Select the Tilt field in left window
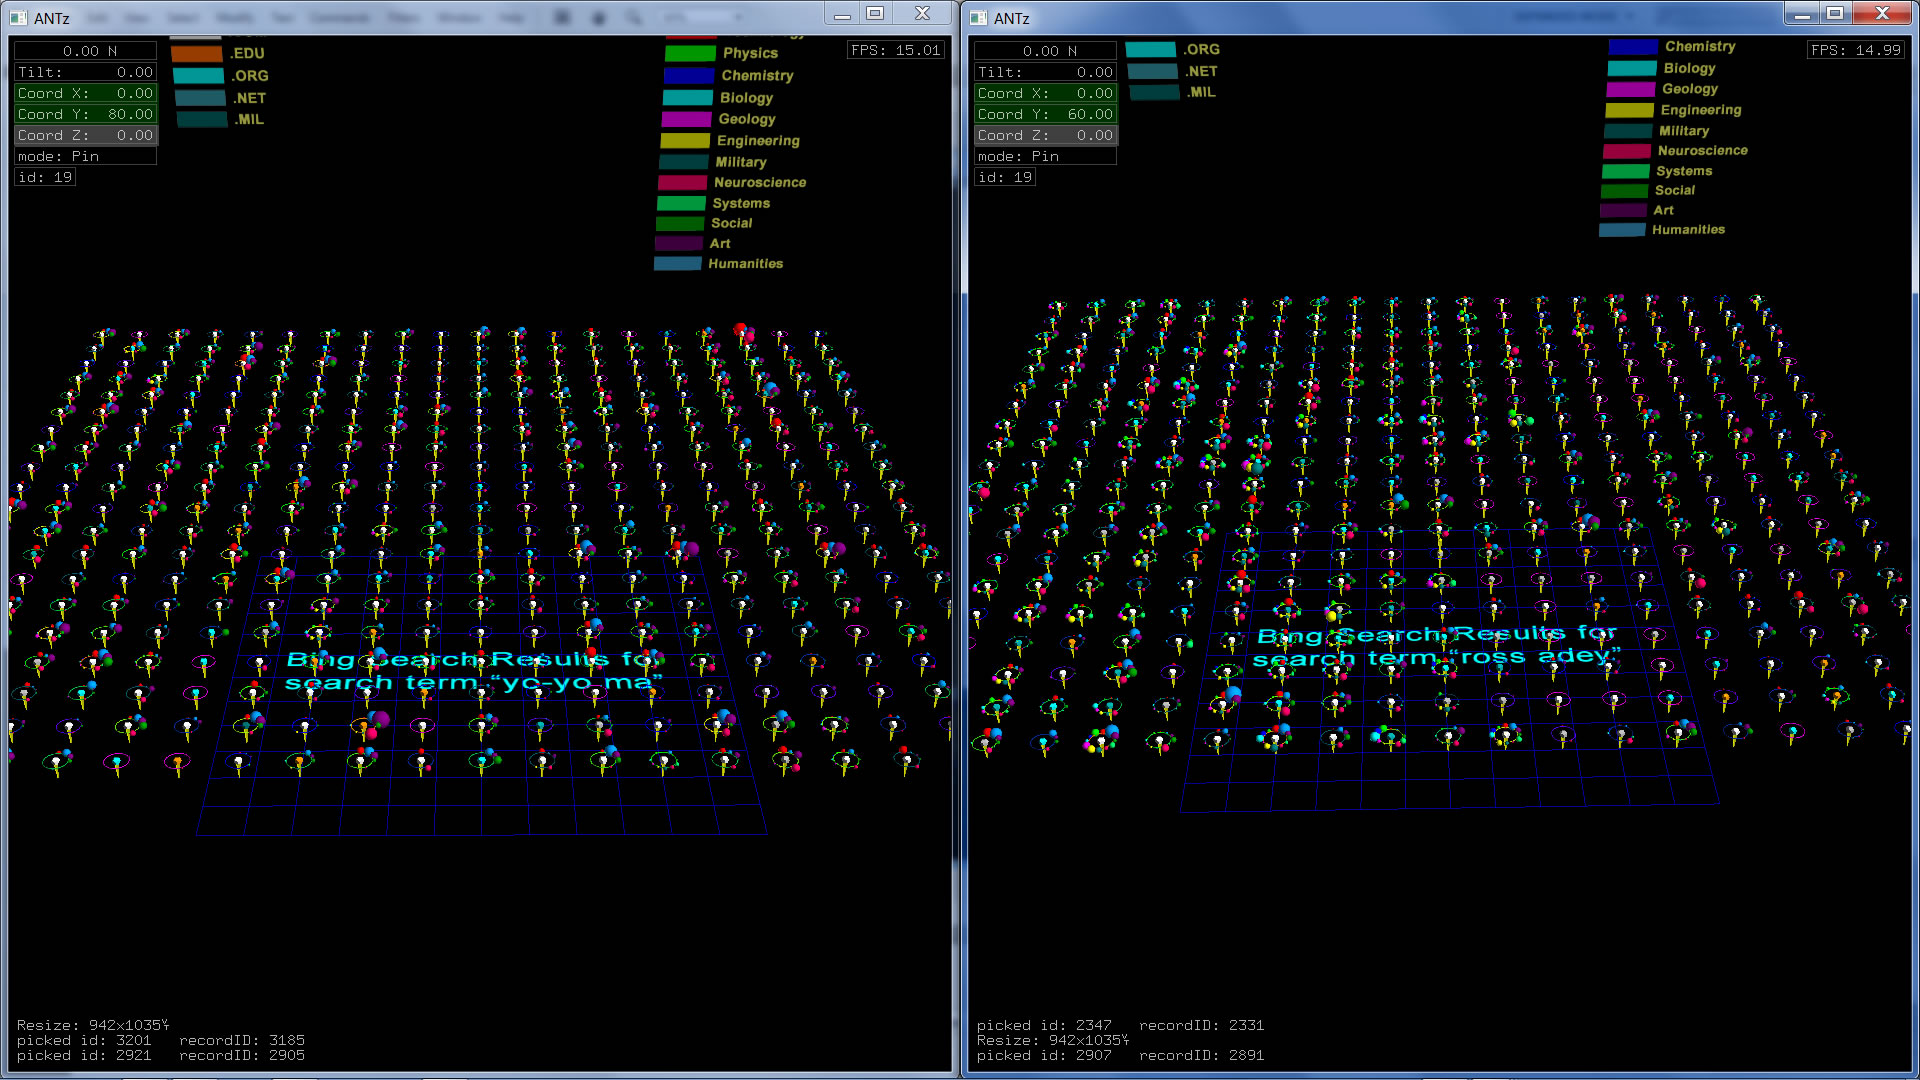1920x1080 pixels. tap(85, 72)
